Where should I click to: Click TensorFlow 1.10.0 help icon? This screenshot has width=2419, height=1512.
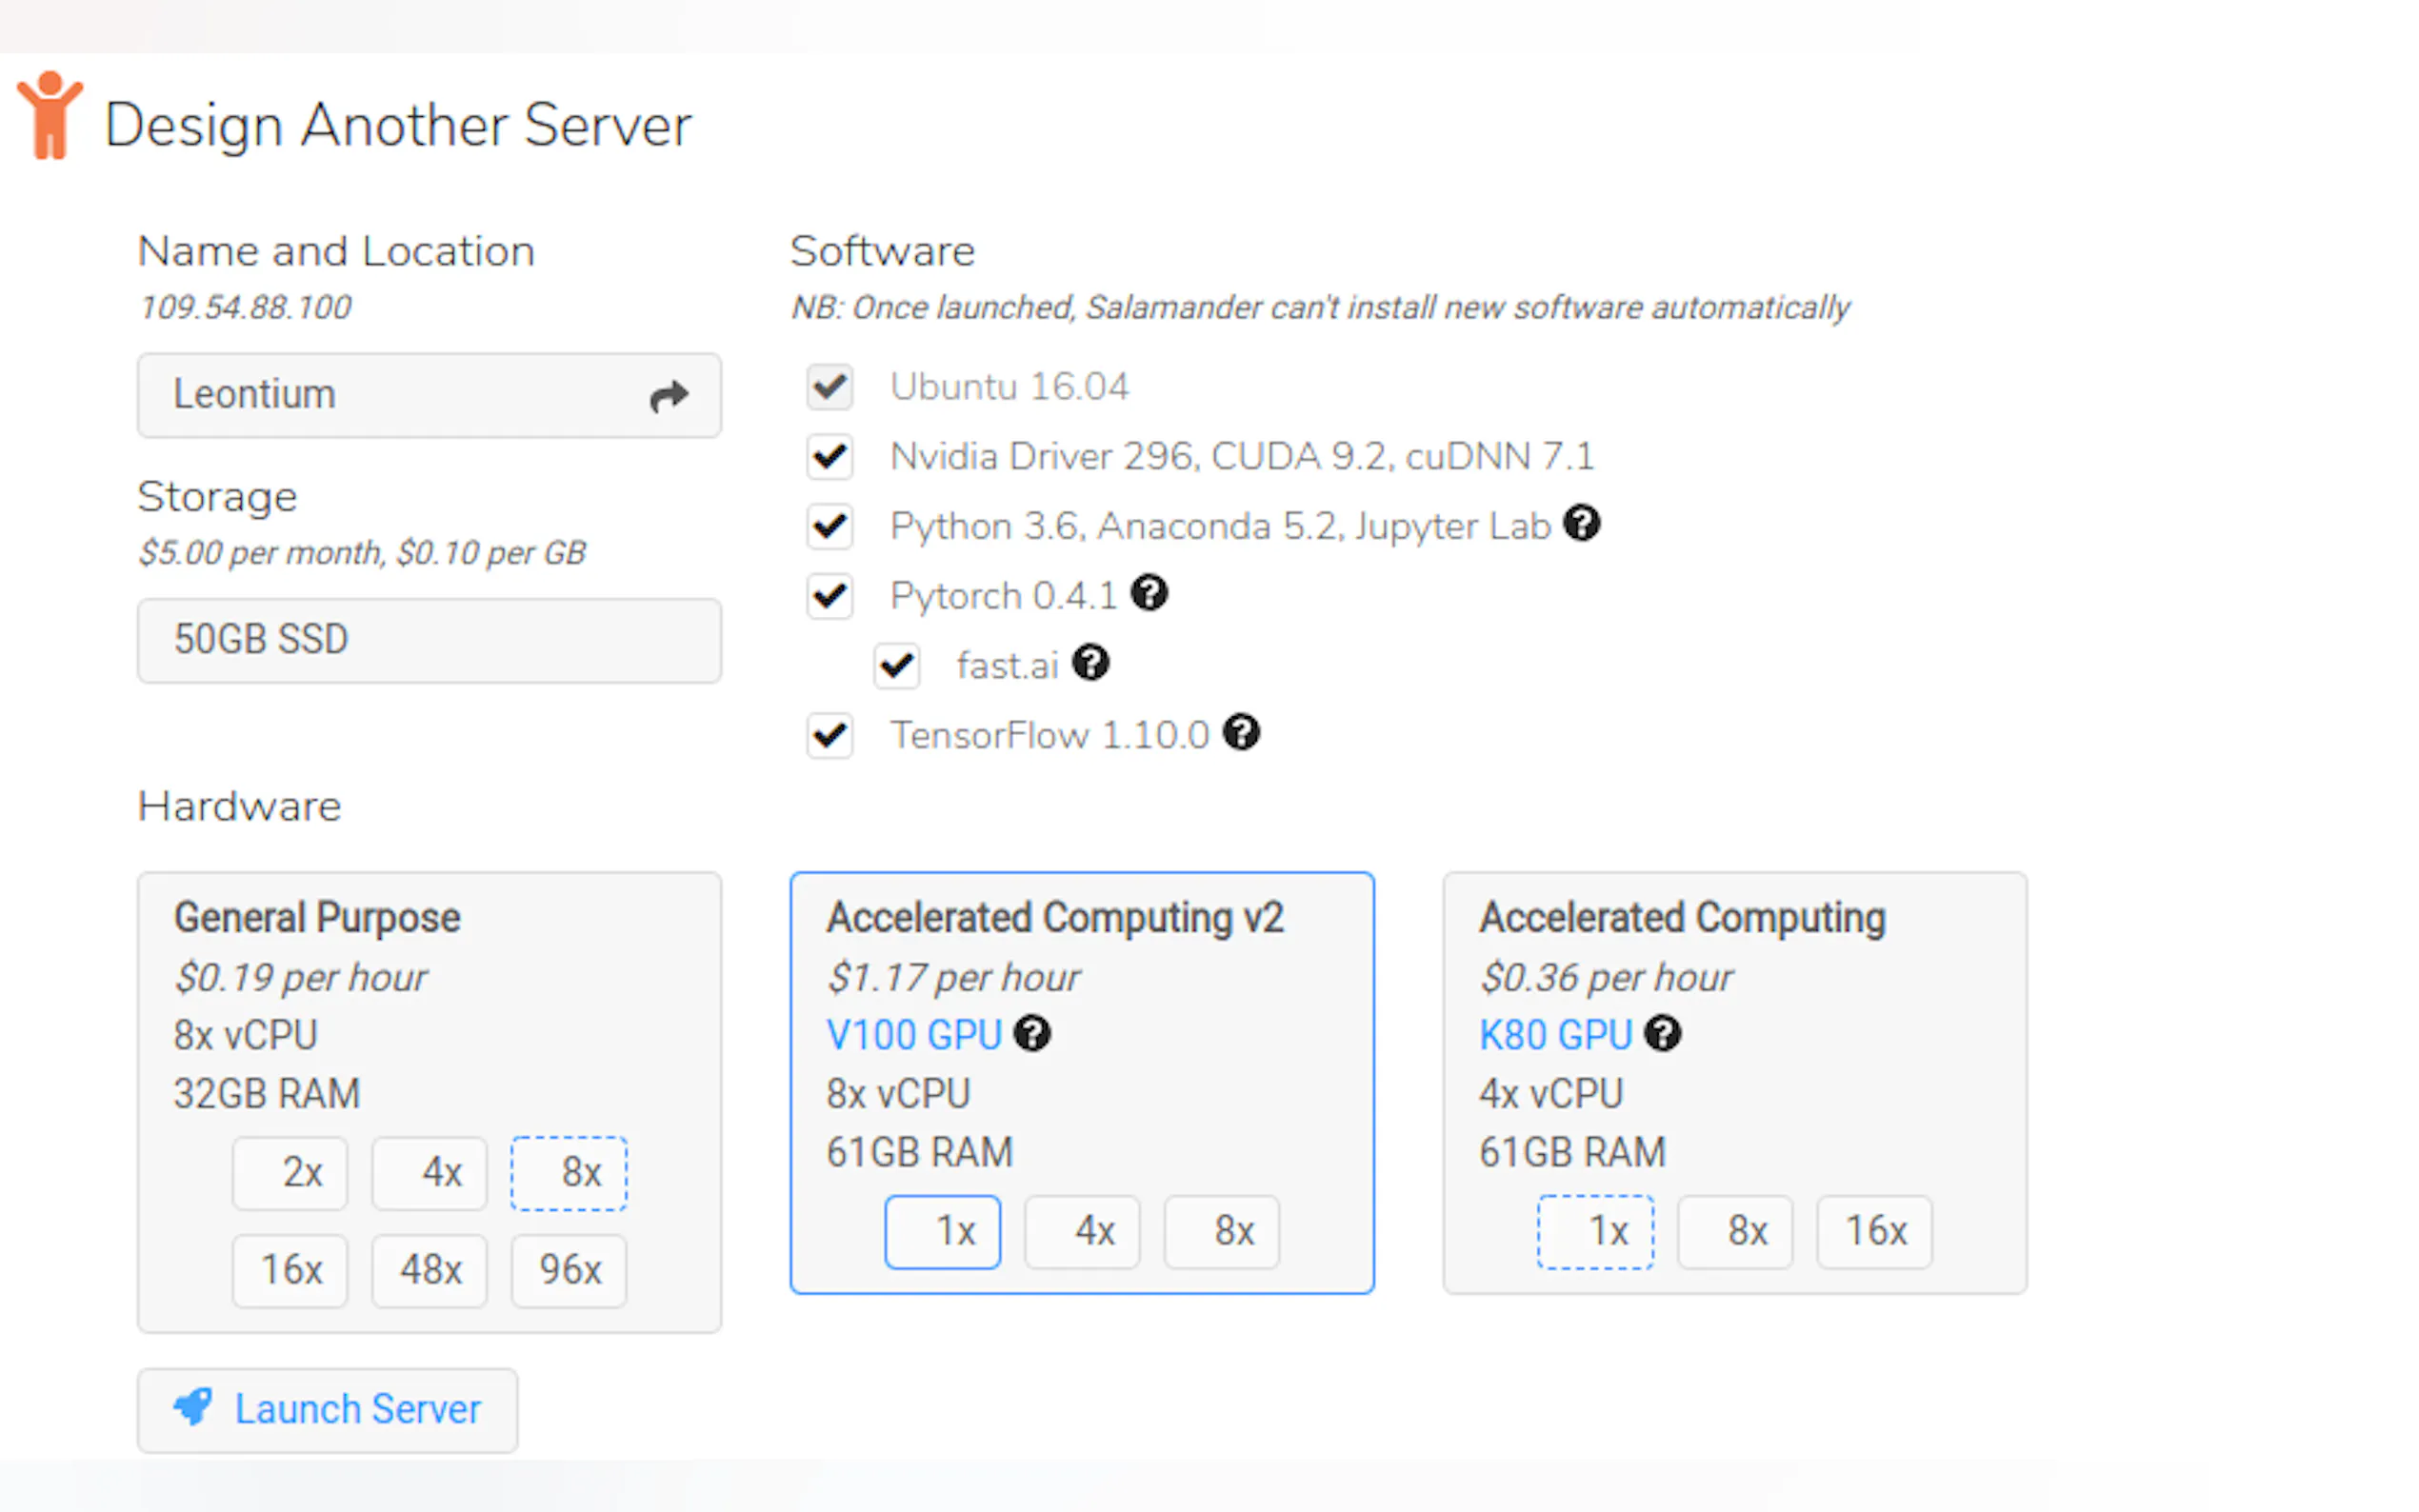[x=1241, y=732]
